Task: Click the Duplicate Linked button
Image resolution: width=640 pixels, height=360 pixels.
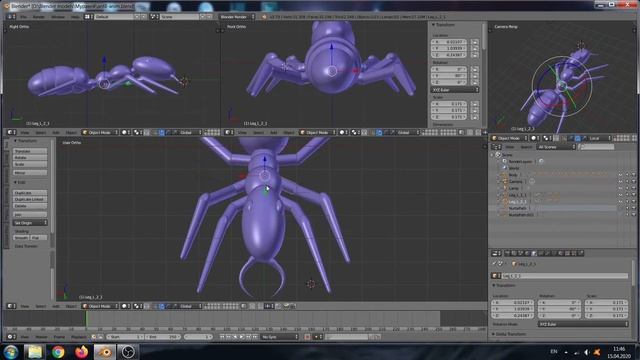Action: coord(30,199)
